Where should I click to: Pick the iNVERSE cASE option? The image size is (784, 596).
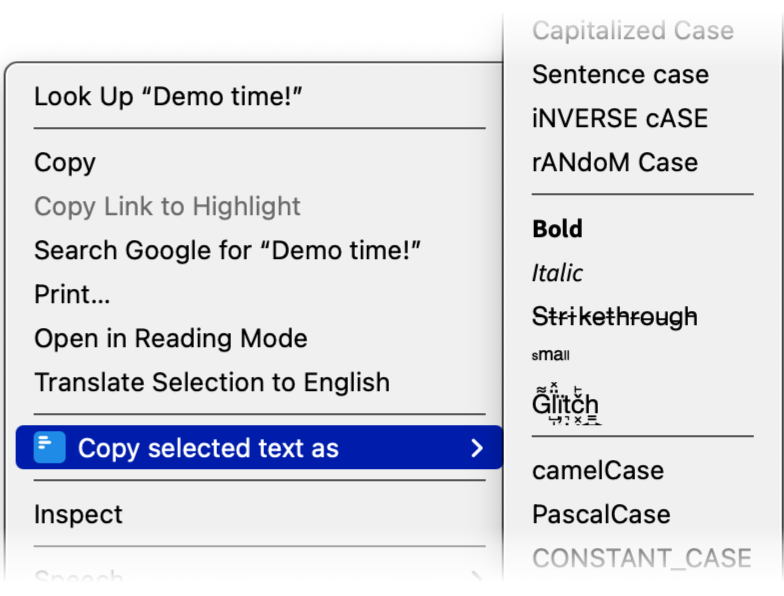619,119
